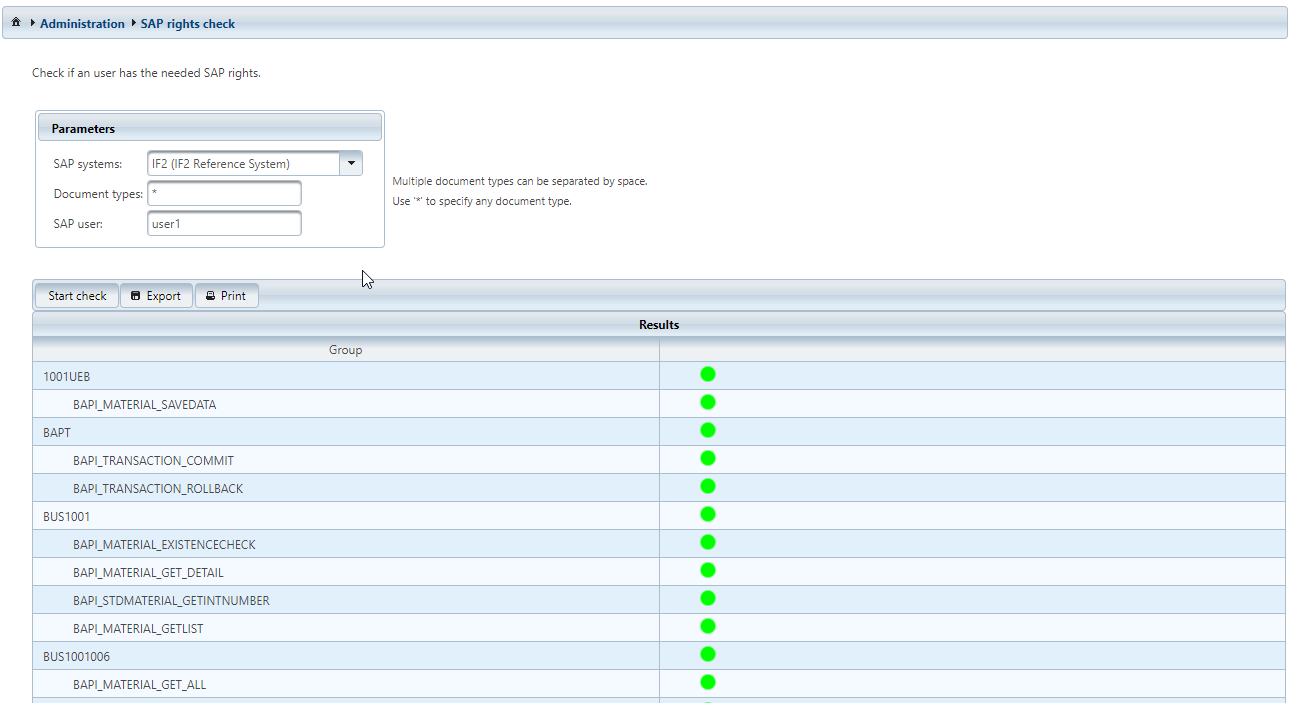The width and height of the screenshot is (1293, 703).
Task: Click green status dot for BAPI_TRANSACTION_COMMIT
Action: [x=708, y=459]
